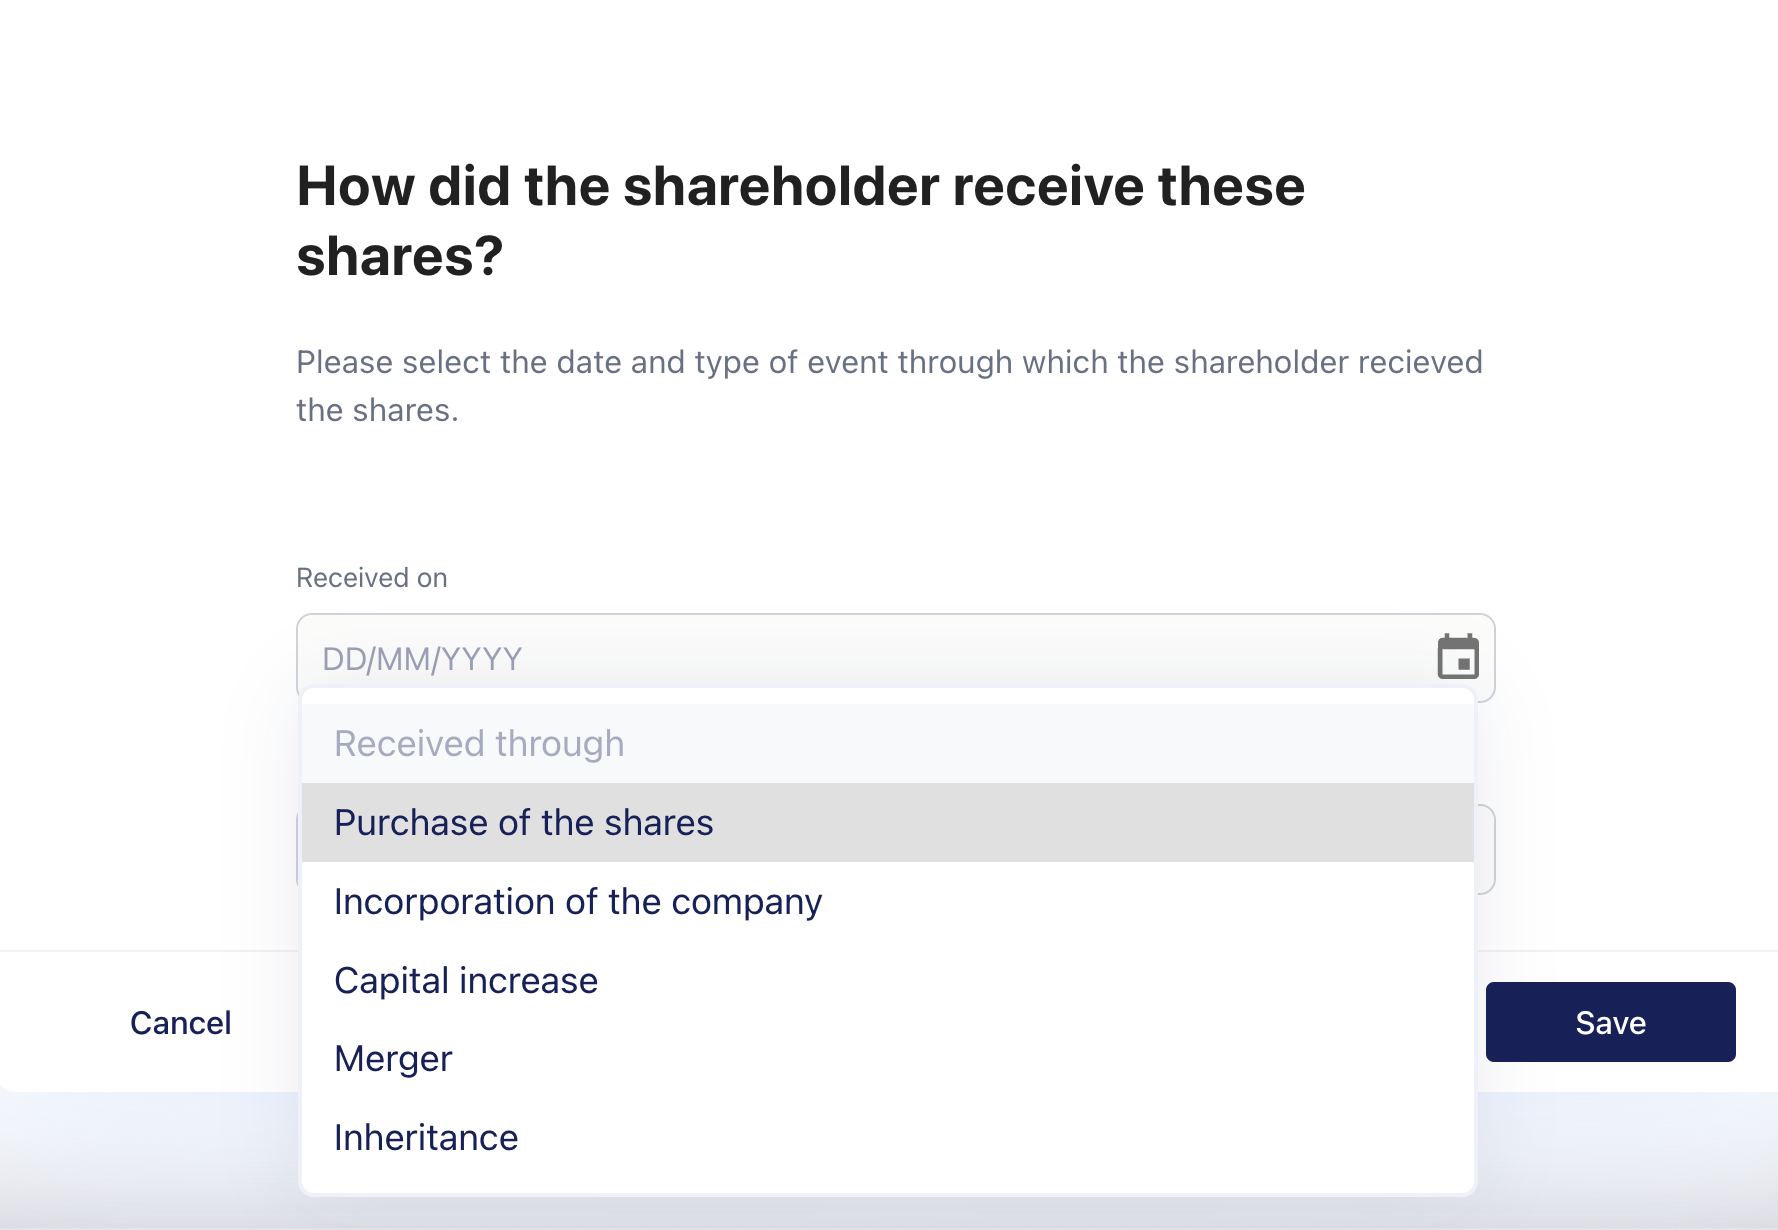Choose Incorporation of the company
This screenshot has height=1230, width=1778.
pos(578,901)
